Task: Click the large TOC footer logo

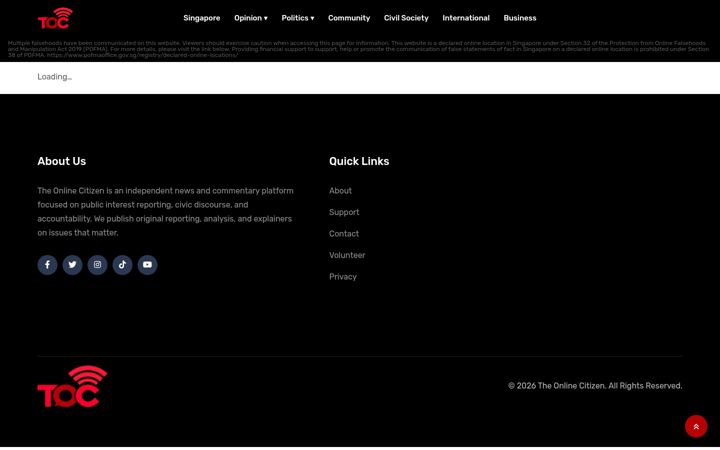Action: tap(73, 387)
